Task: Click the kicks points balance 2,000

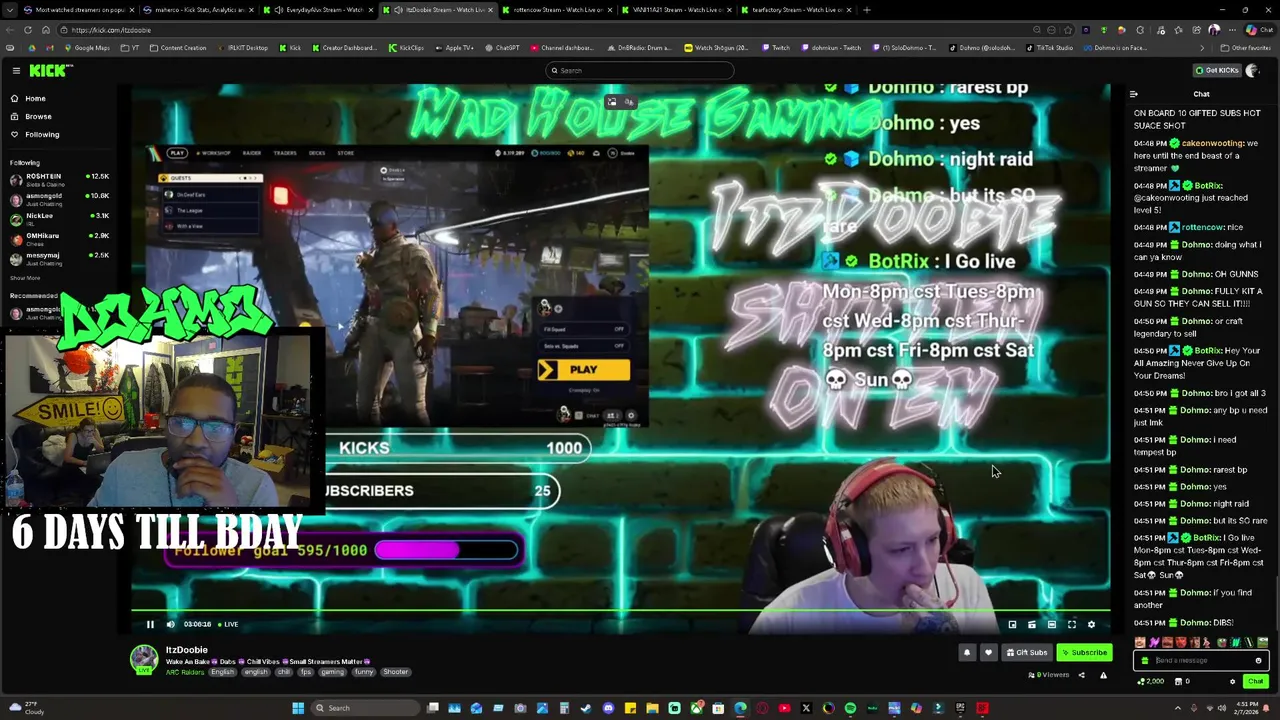Action: (1152, 682)
